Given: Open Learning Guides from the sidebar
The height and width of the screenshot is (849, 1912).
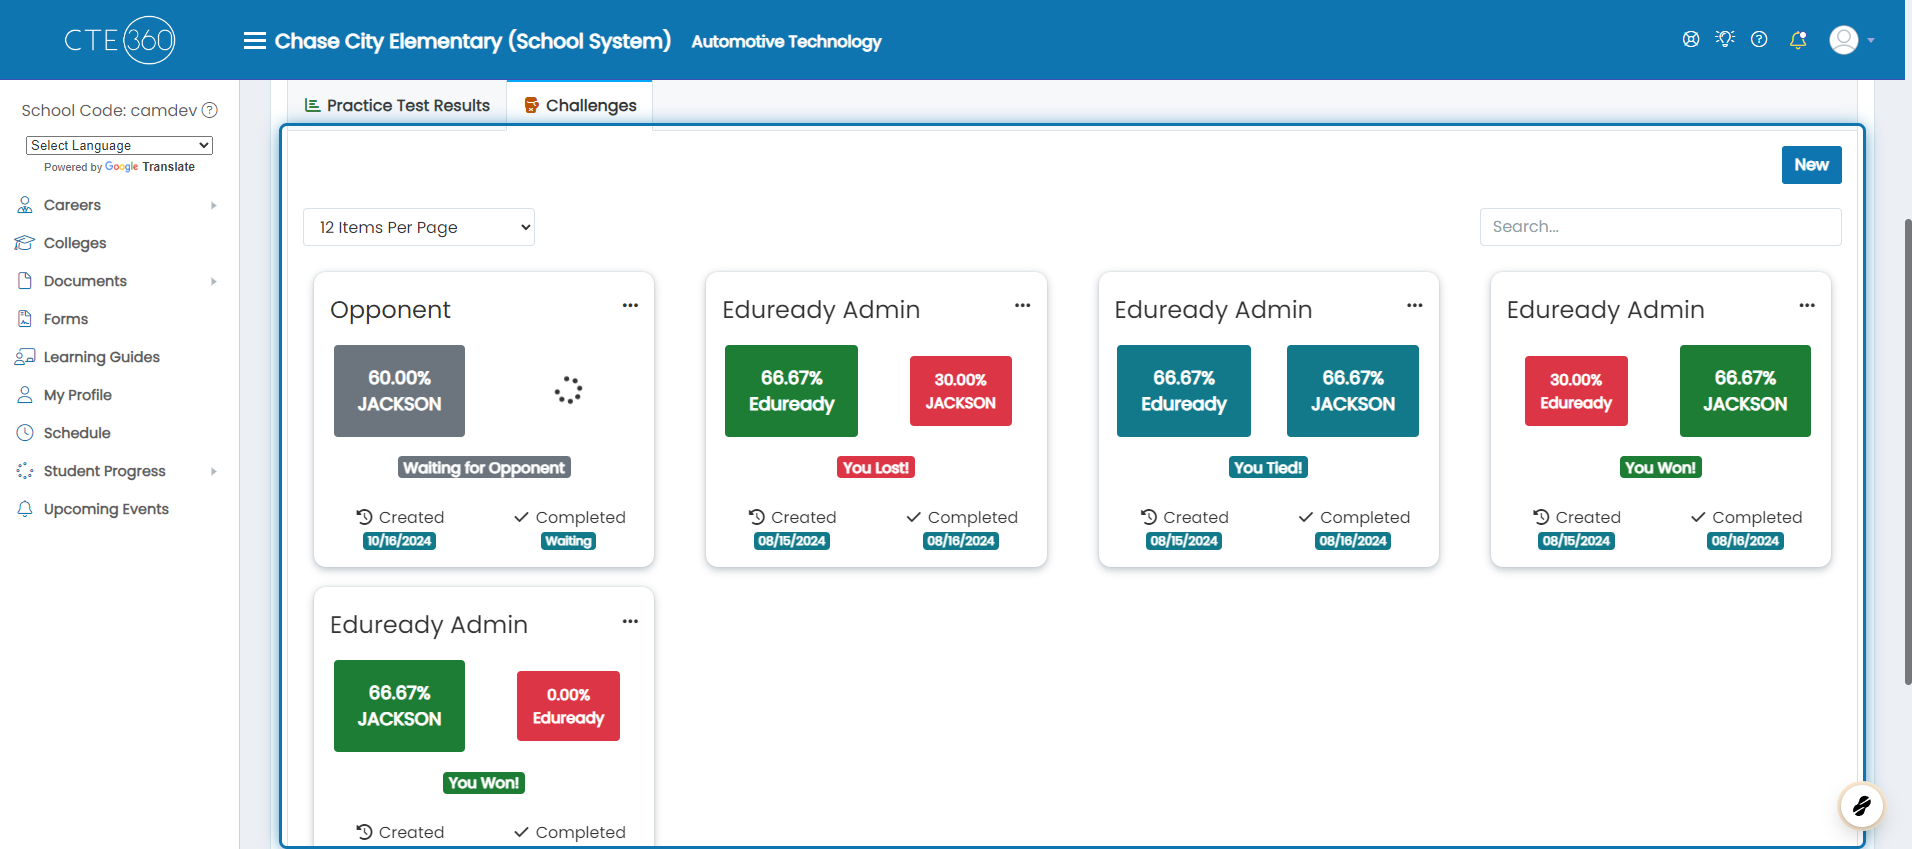Looking at the screenshot, I should pos(102,357).
